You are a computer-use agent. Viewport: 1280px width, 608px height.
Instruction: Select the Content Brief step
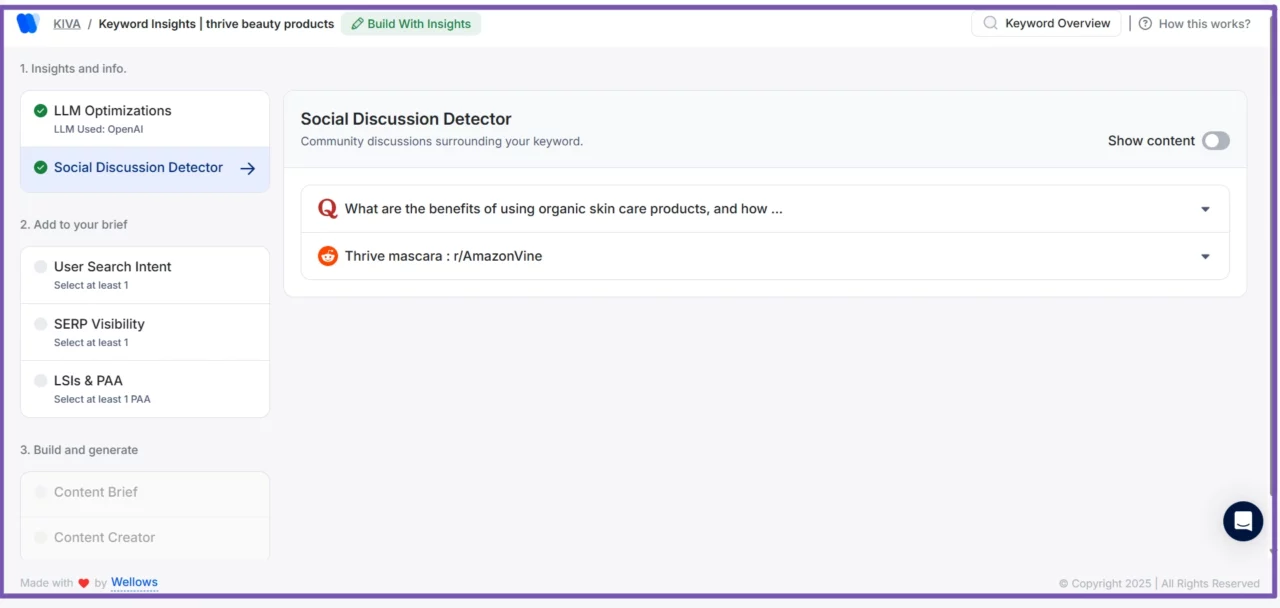96,492
